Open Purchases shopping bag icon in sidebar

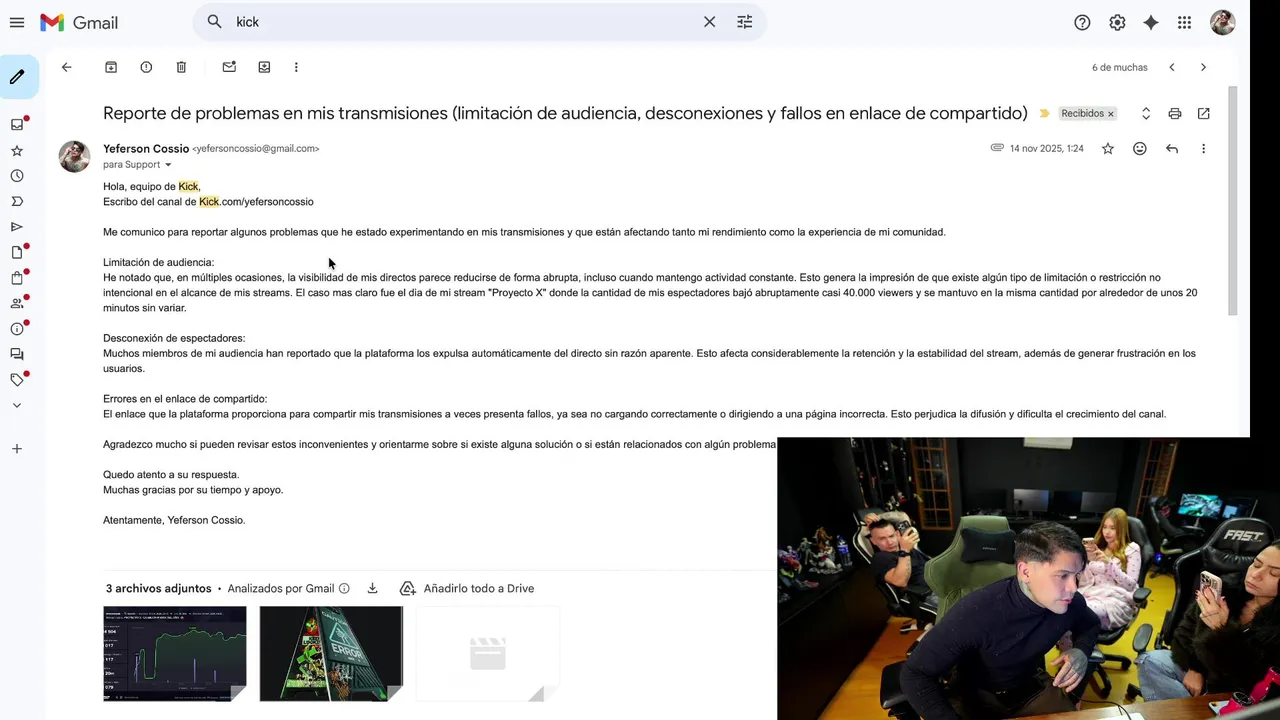coord(17,278)
